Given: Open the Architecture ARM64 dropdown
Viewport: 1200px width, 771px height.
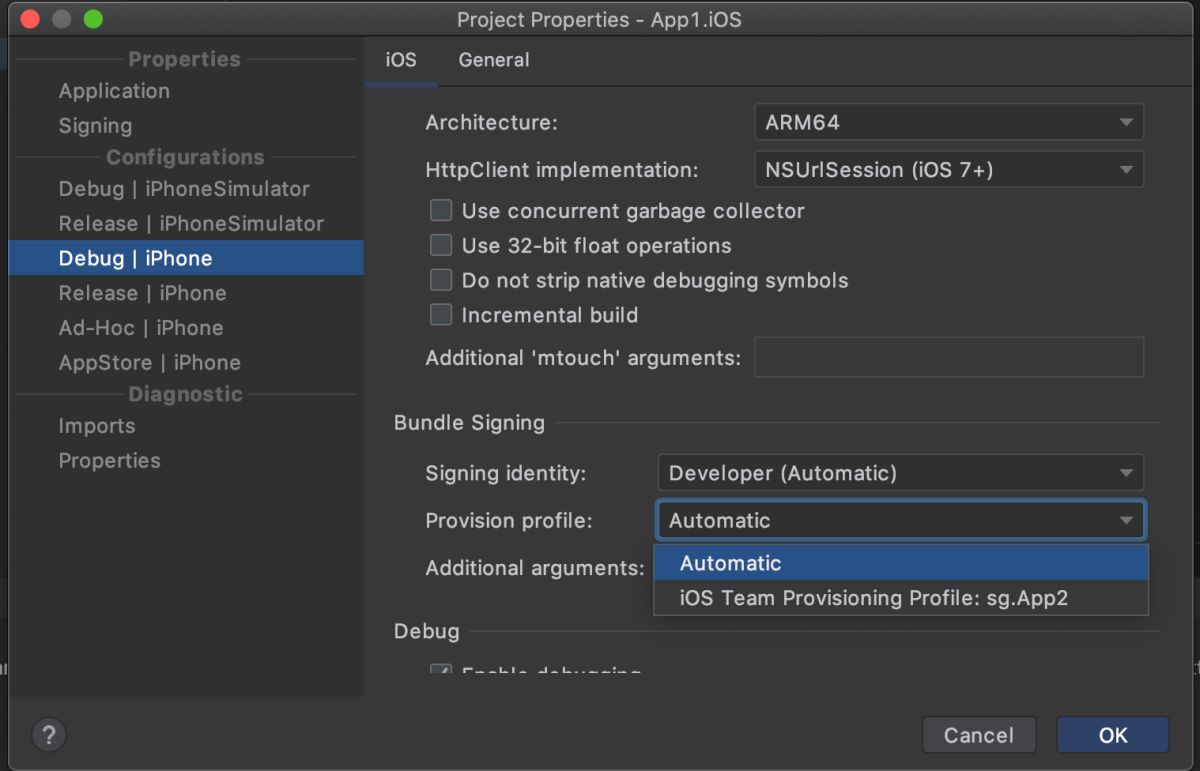Looking at the screenshot, I should click(948, 123).
